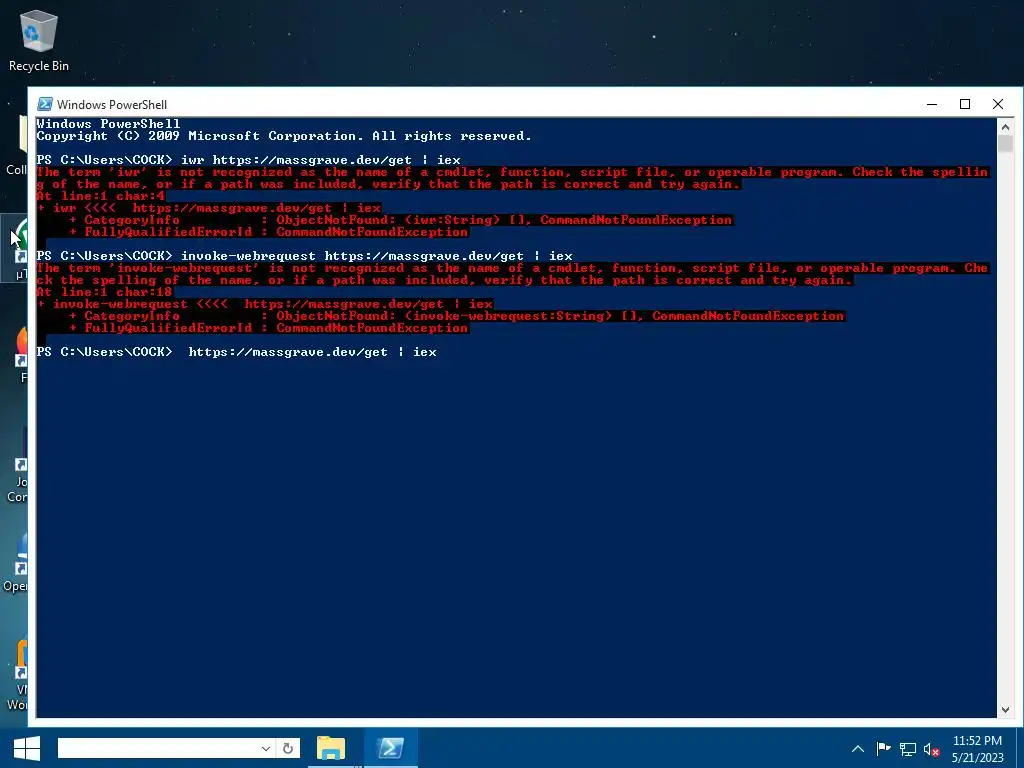The image size is (1024, 768).
Task: Click 'ObjectNotFound: (iwr:String)' CategoryInfo line
Action: click(x=401, y=220)
